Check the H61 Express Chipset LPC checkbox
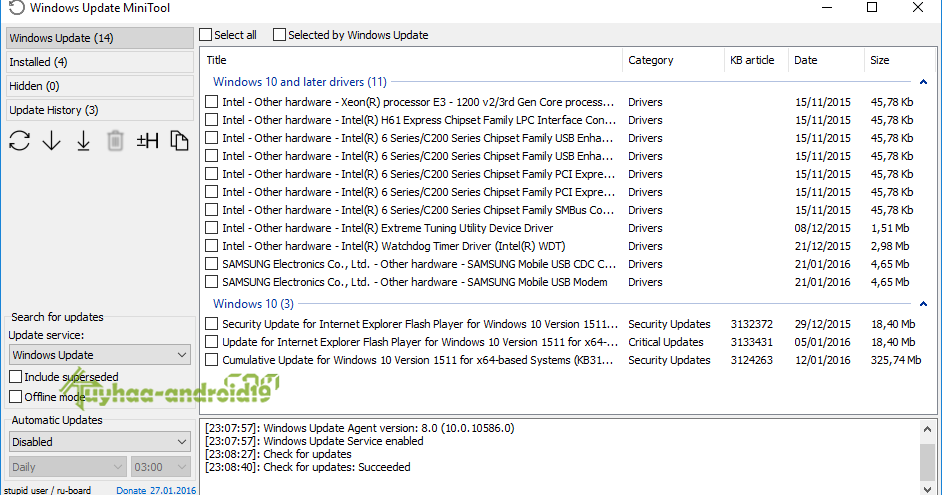Screen dimensions: 942x495 [x=211, y=120]
